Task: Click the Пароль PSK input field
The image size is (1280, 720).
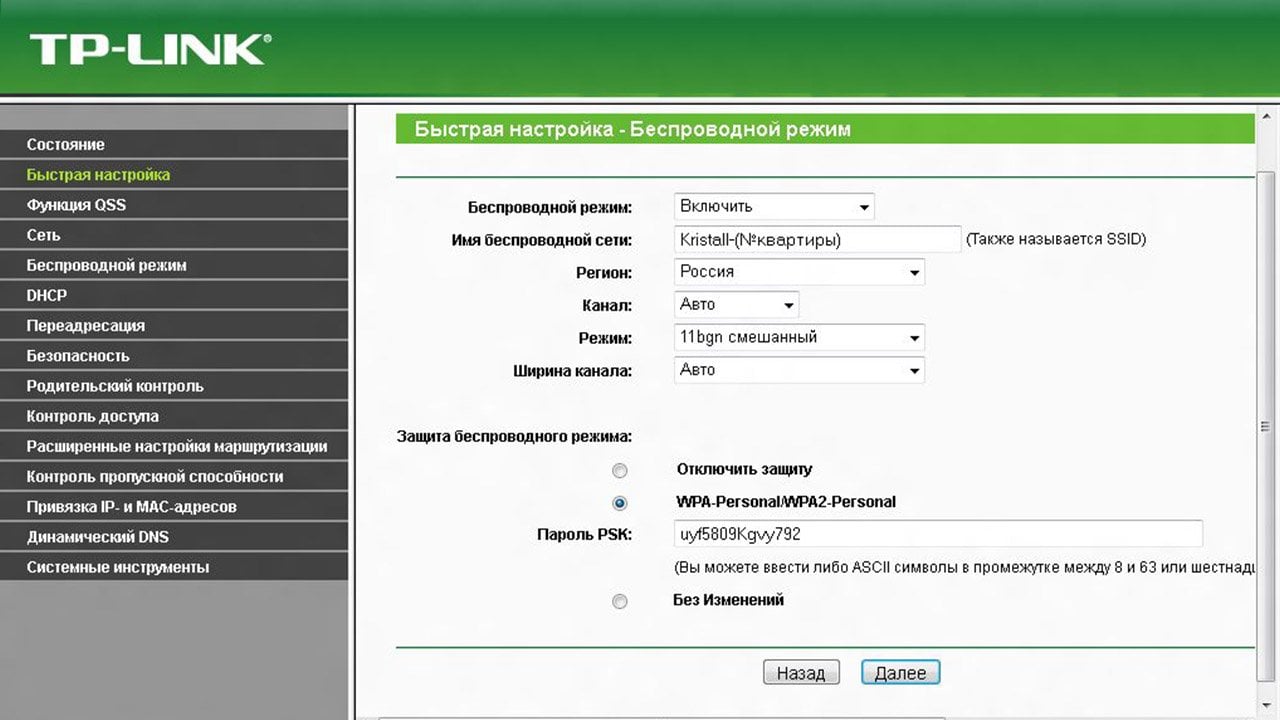Action: coord(938,534)
